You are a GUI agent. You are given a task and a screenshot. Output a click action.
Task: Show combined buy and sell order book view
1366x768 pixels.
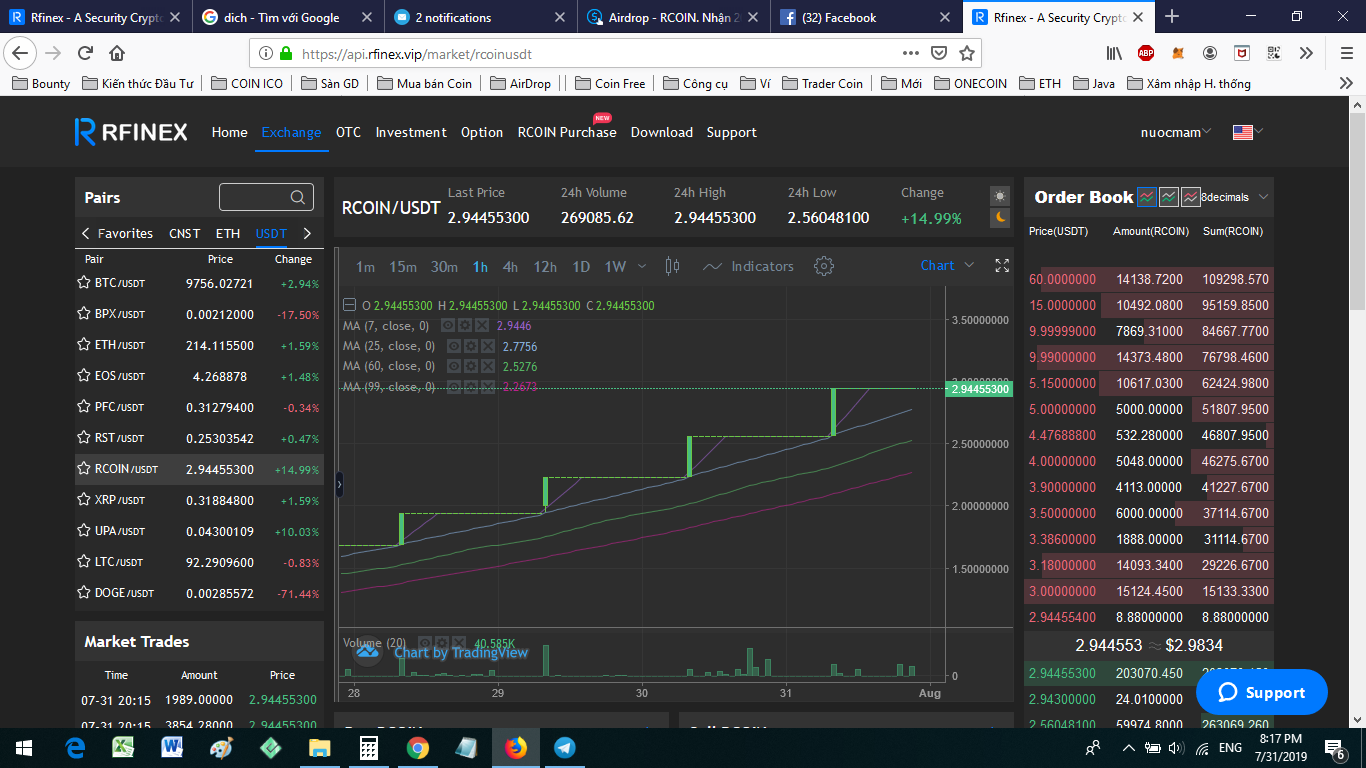click(1147, 197)
